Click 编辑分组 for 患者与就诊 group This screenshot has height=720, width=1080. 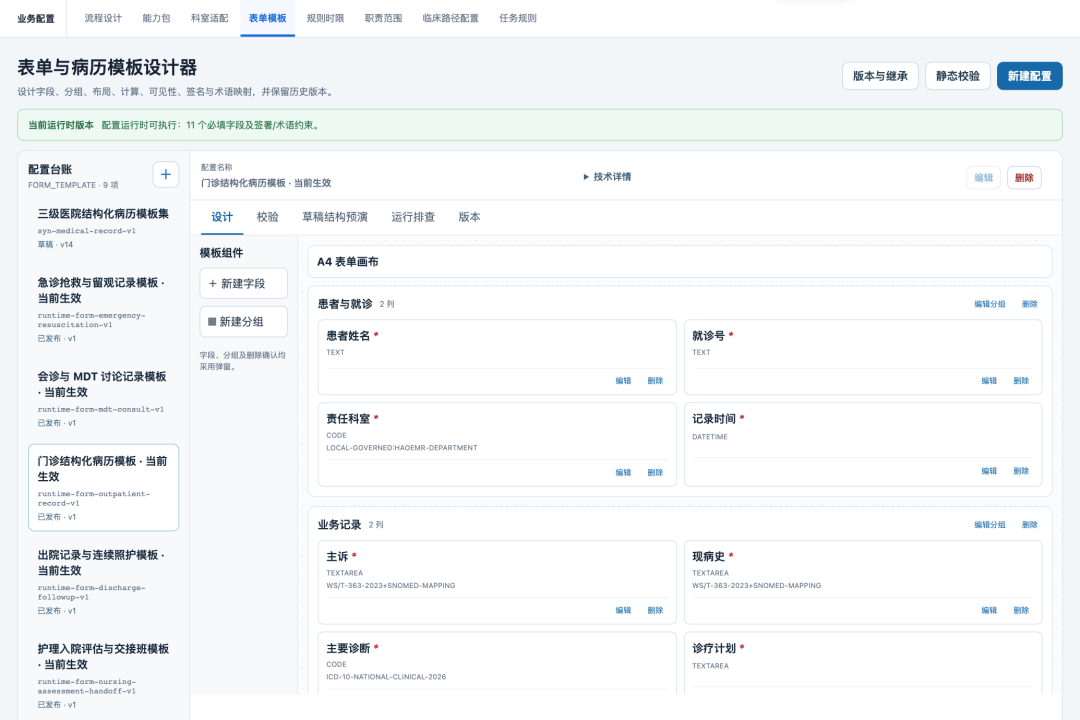[x=989, y=304]
